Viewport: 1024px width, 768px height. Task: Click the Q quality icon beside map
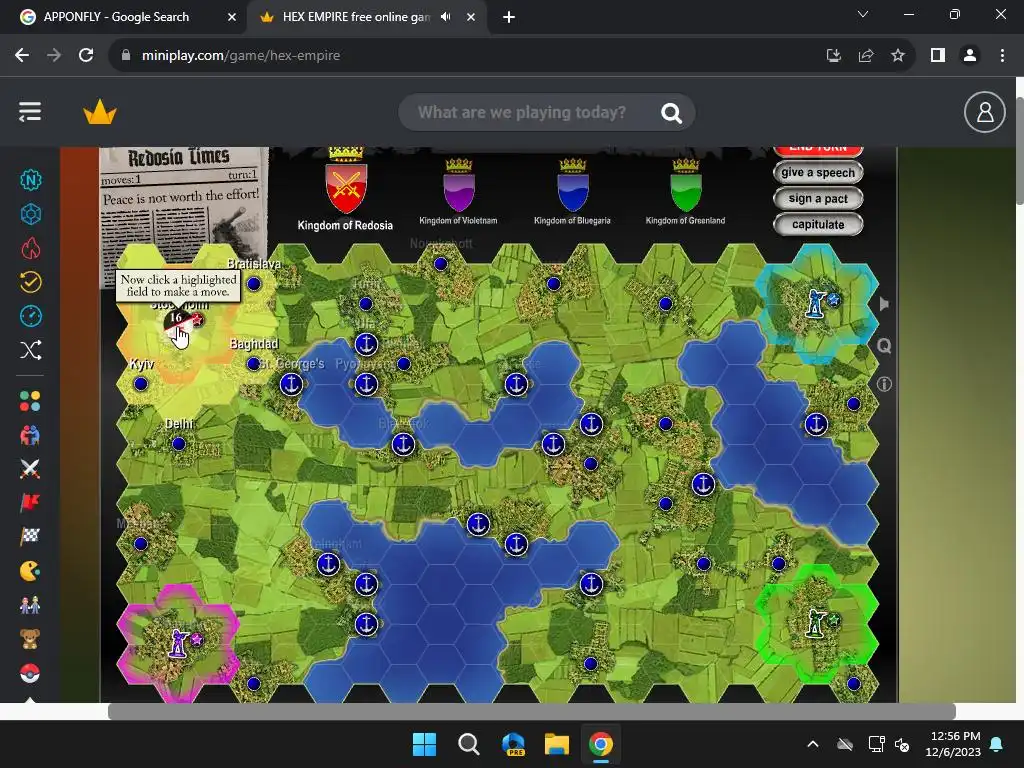(x=884, y=345)
